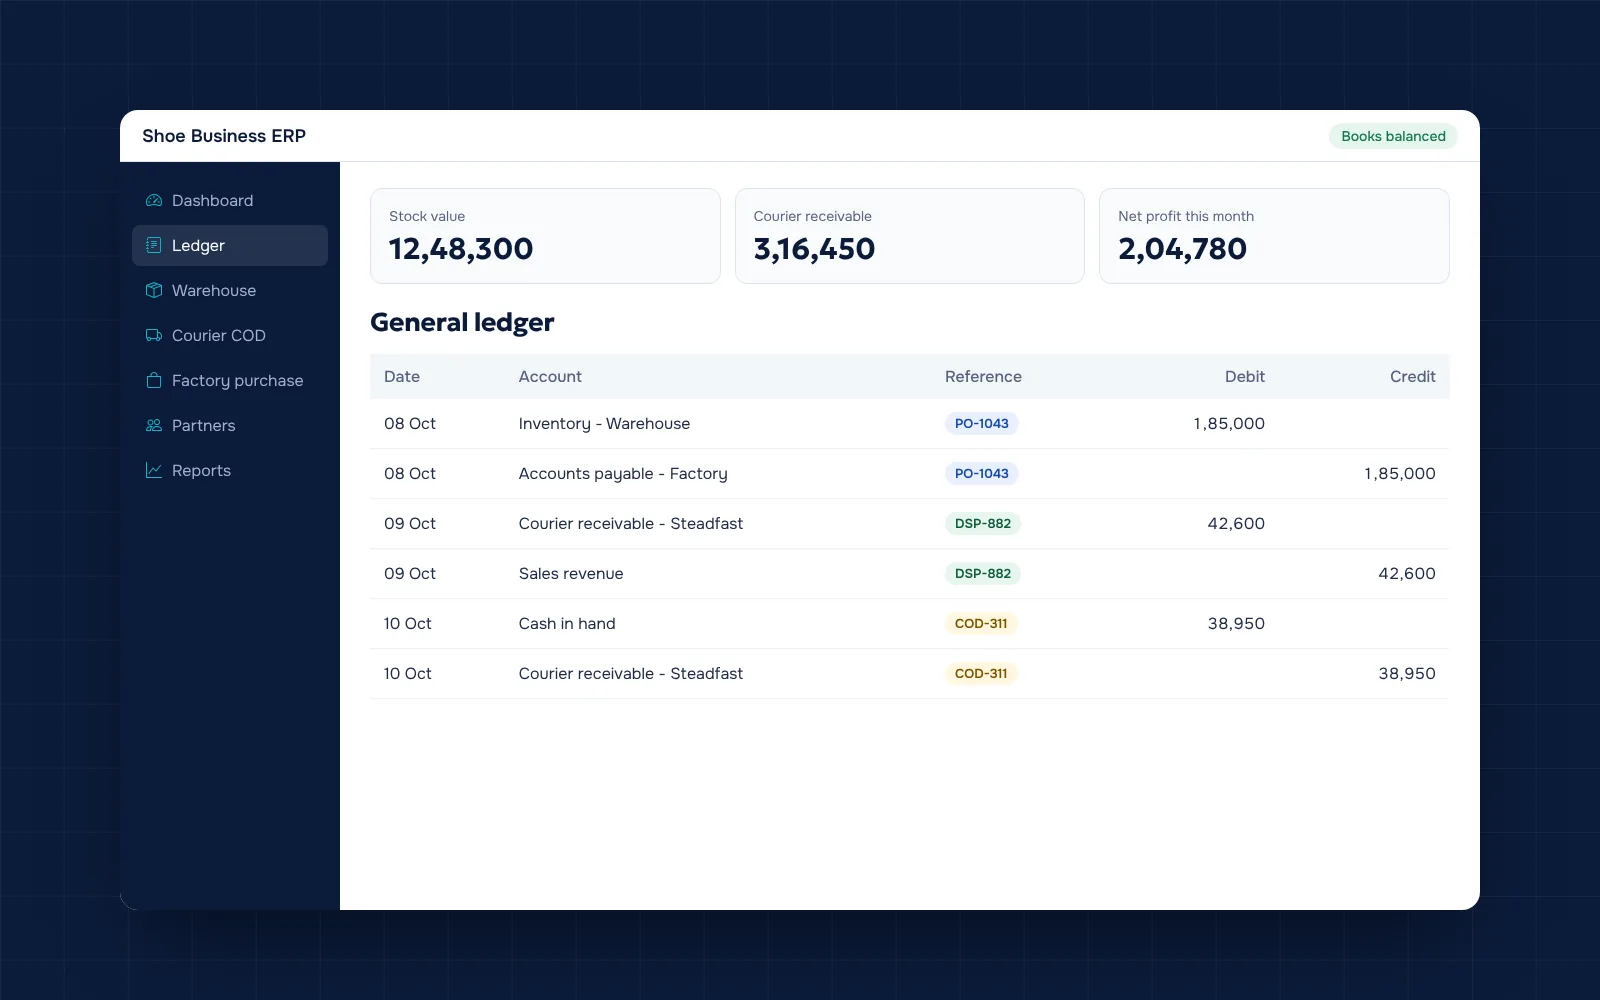This screenshot has width=1600, height=1000.
Task: Click the Books balanced status badge
Action: pyautogui.click(x=1393, y=136)
